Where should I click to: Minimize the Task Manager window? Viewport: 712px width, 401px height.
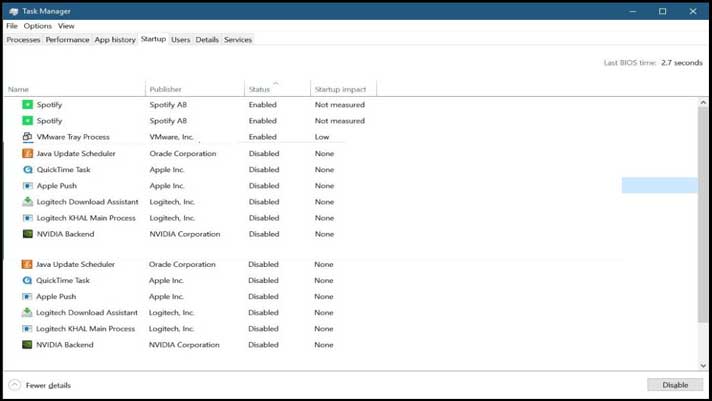[633, 11]
